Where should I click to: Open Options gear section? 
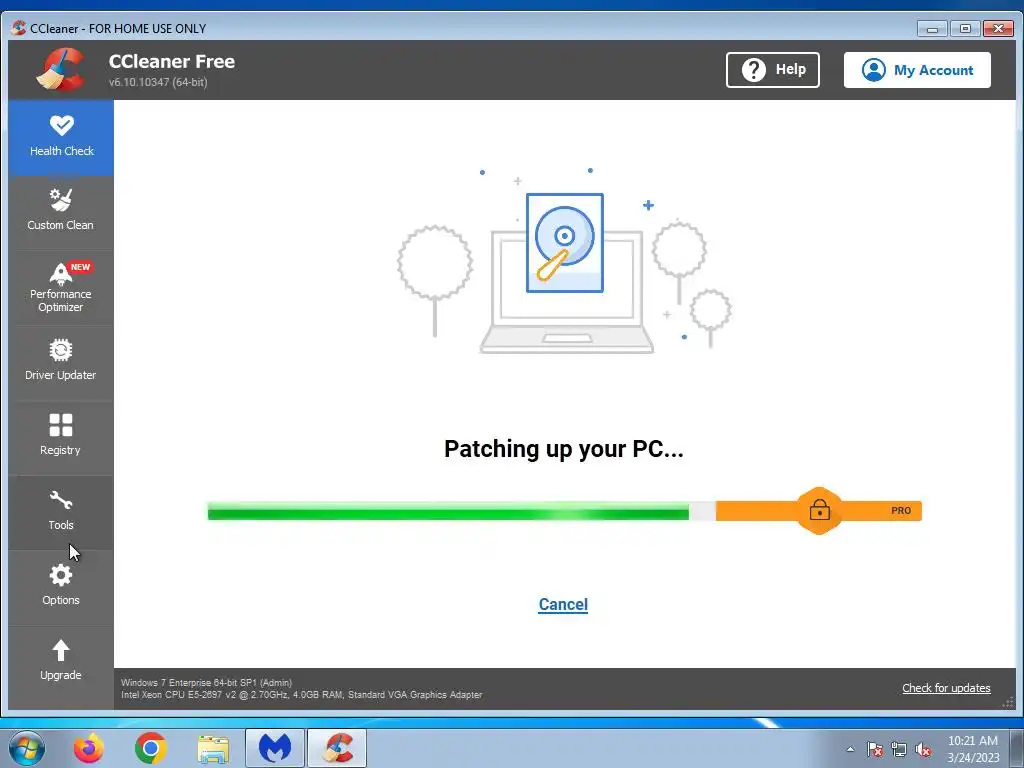coord(61,586)
